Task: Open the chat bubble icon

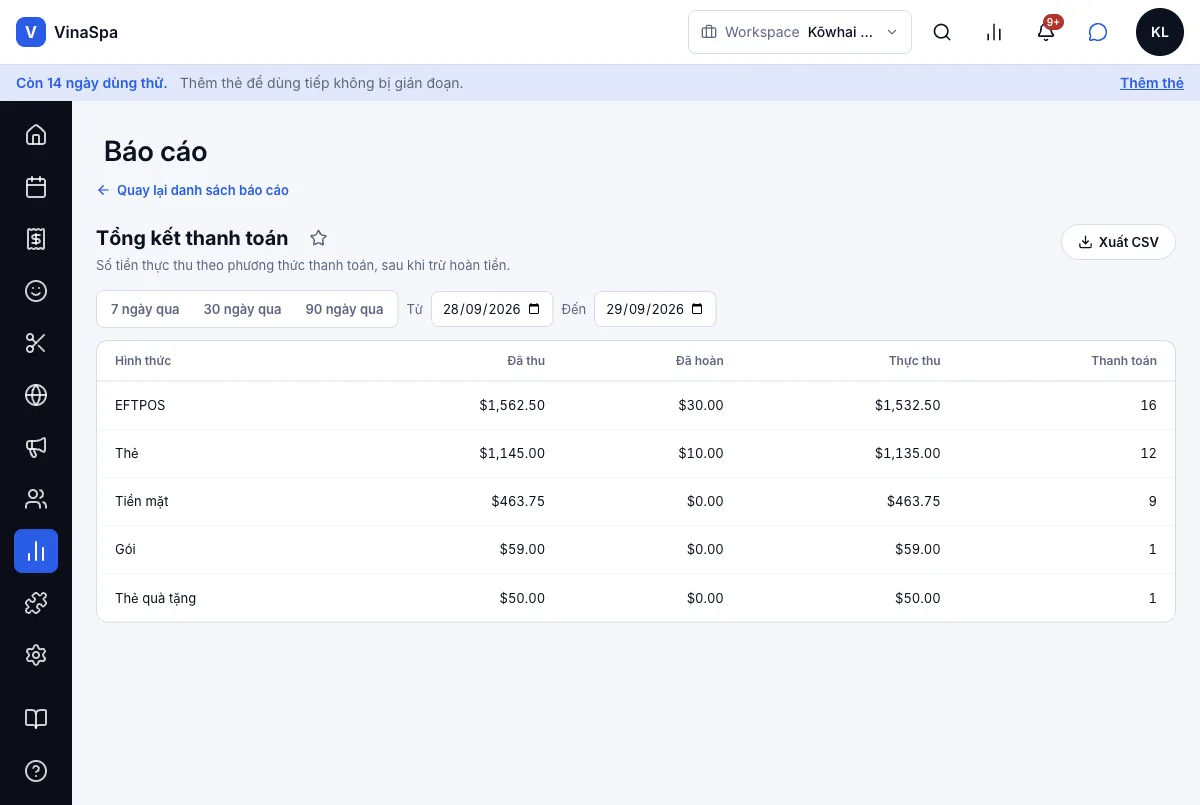Action: click(x=1098, y=32)
